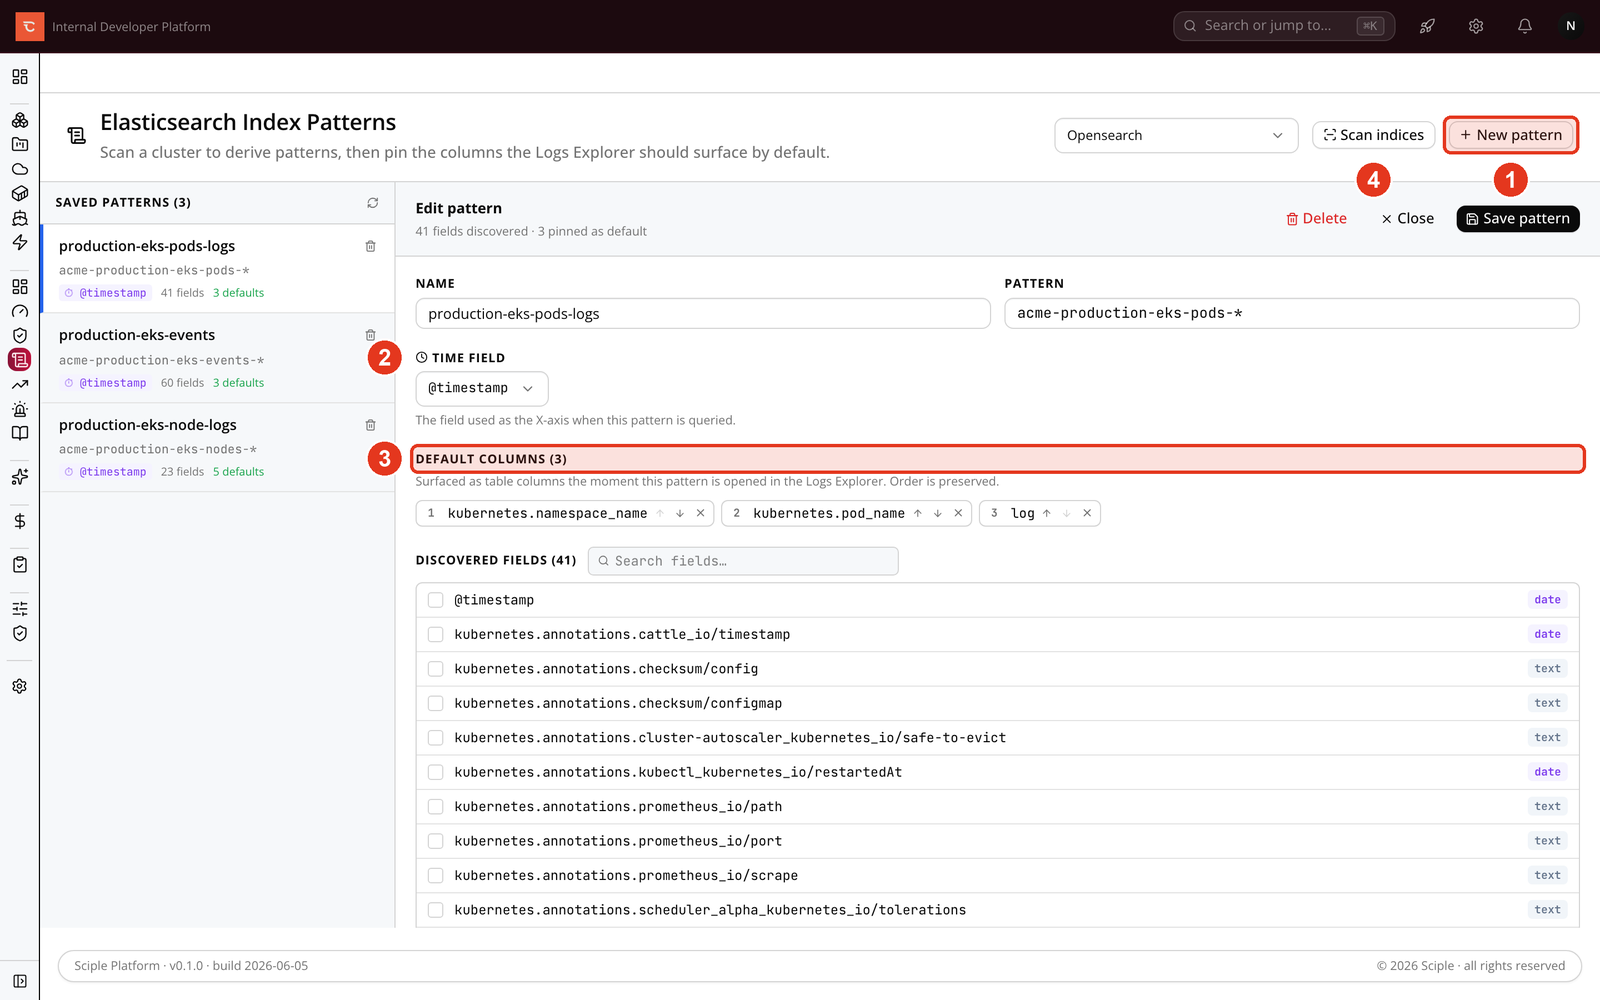Check kubernetes.annotations.checksum/config checkbox
Viewport: 1600px width, 1000px height.
(435, 669)
